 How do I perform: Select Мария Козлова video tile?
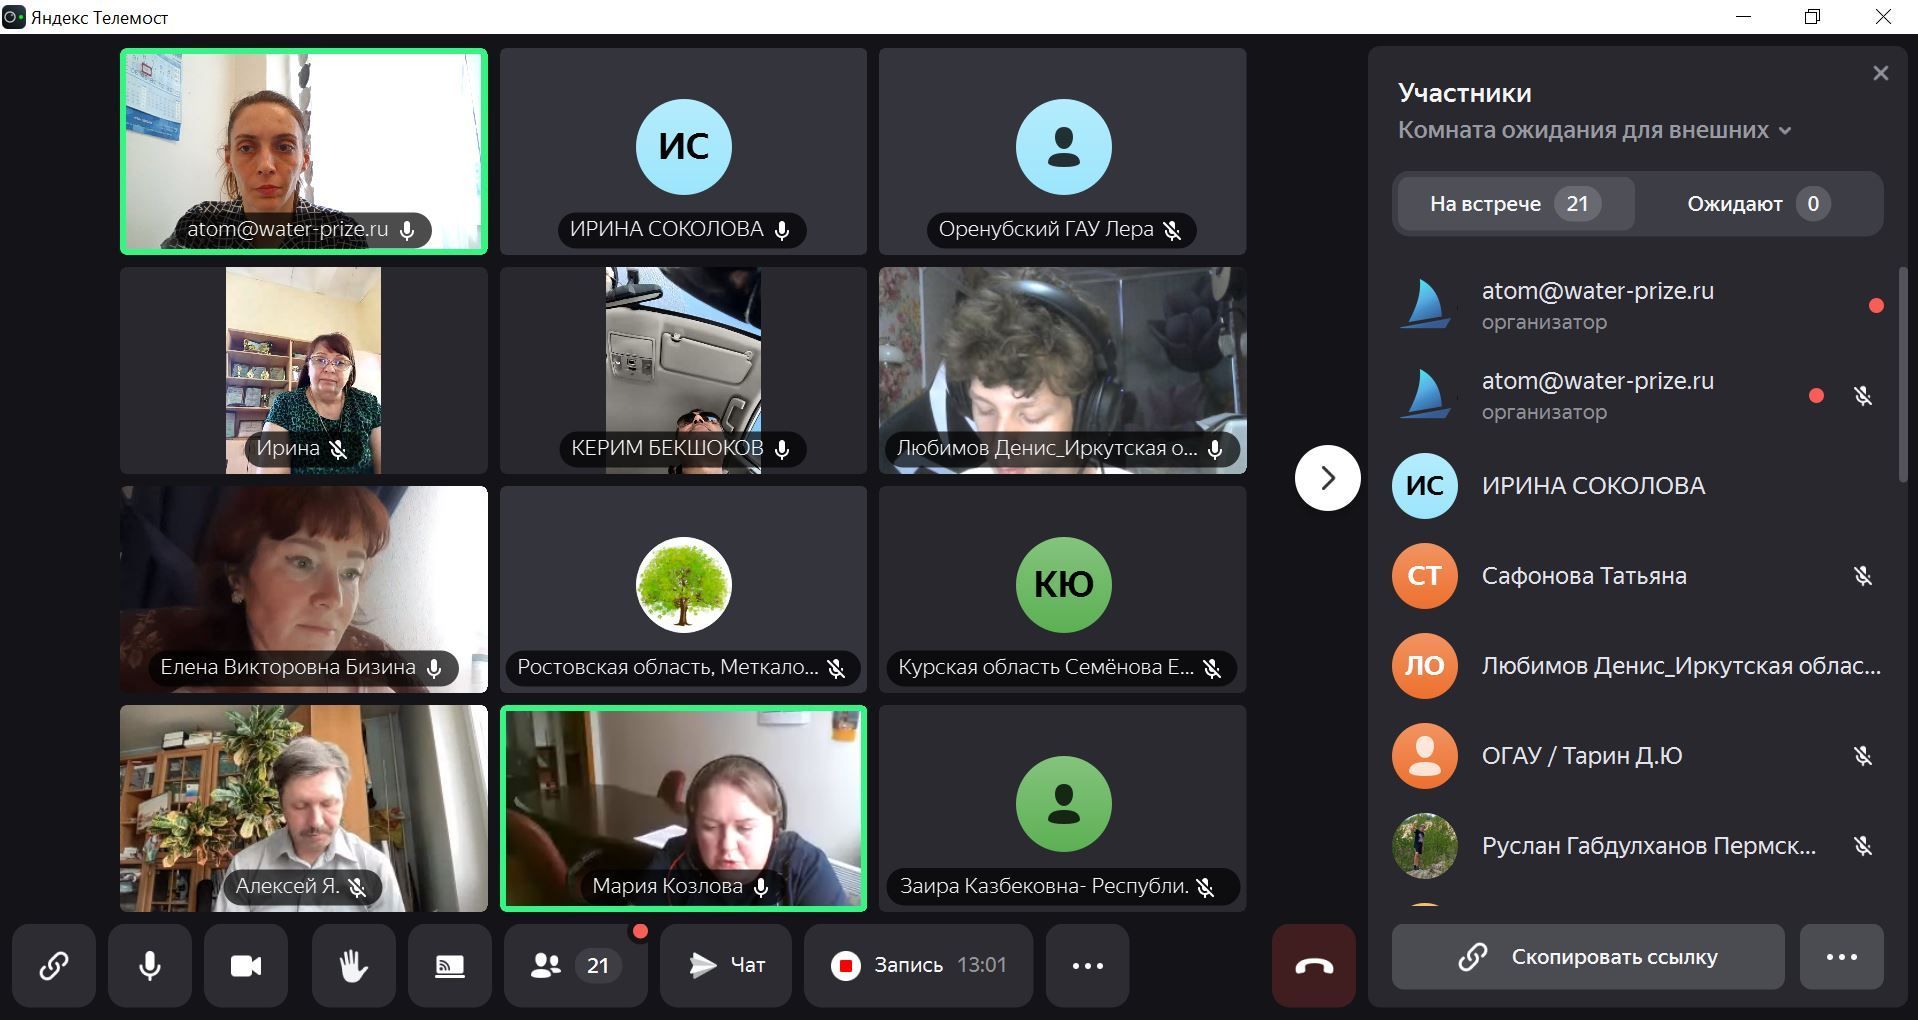point(683,808)
